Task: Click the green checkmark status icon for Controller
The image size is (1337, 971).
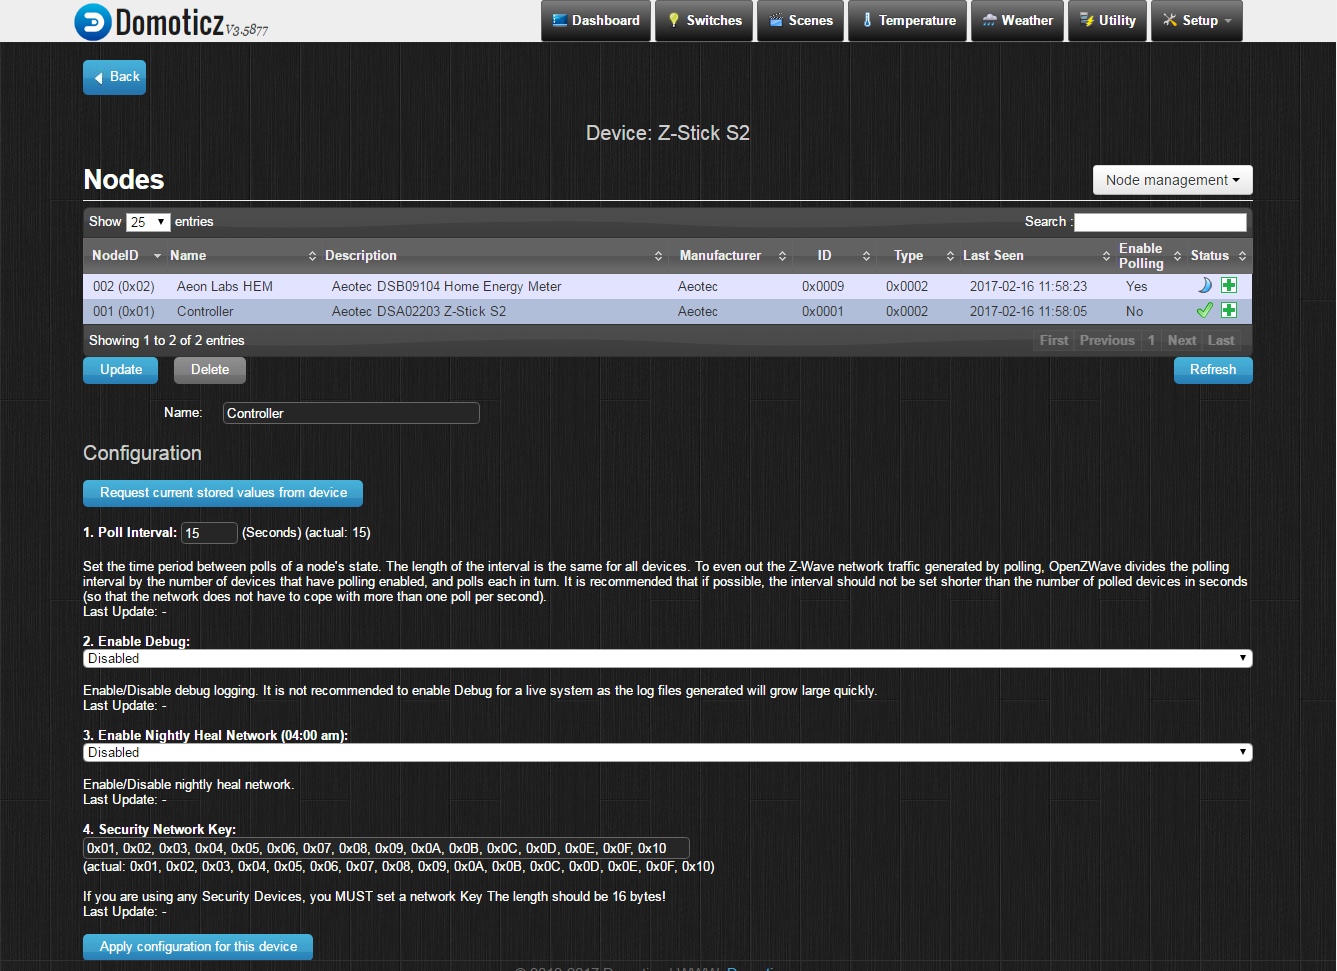Action: [1205, 311]
